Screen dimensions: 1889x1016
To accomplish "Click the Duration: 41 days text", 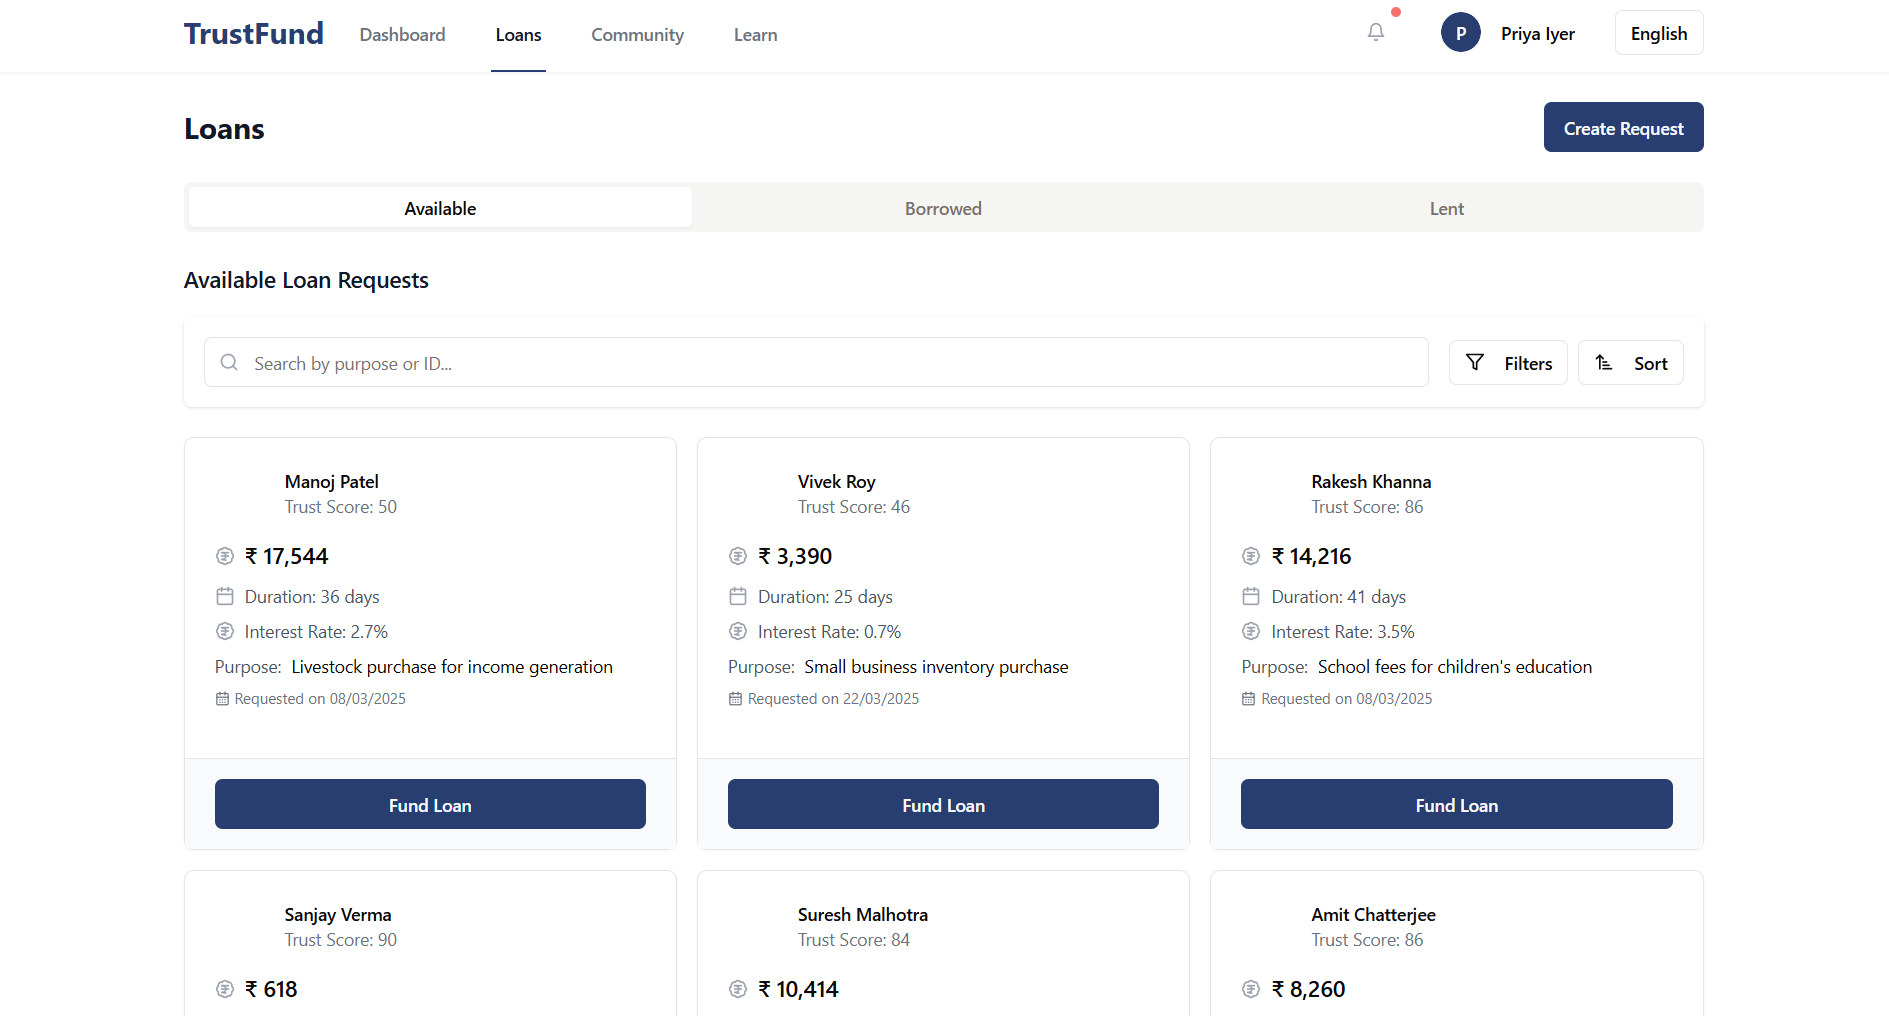I will pyautogui.click(x=1338, y=597).
